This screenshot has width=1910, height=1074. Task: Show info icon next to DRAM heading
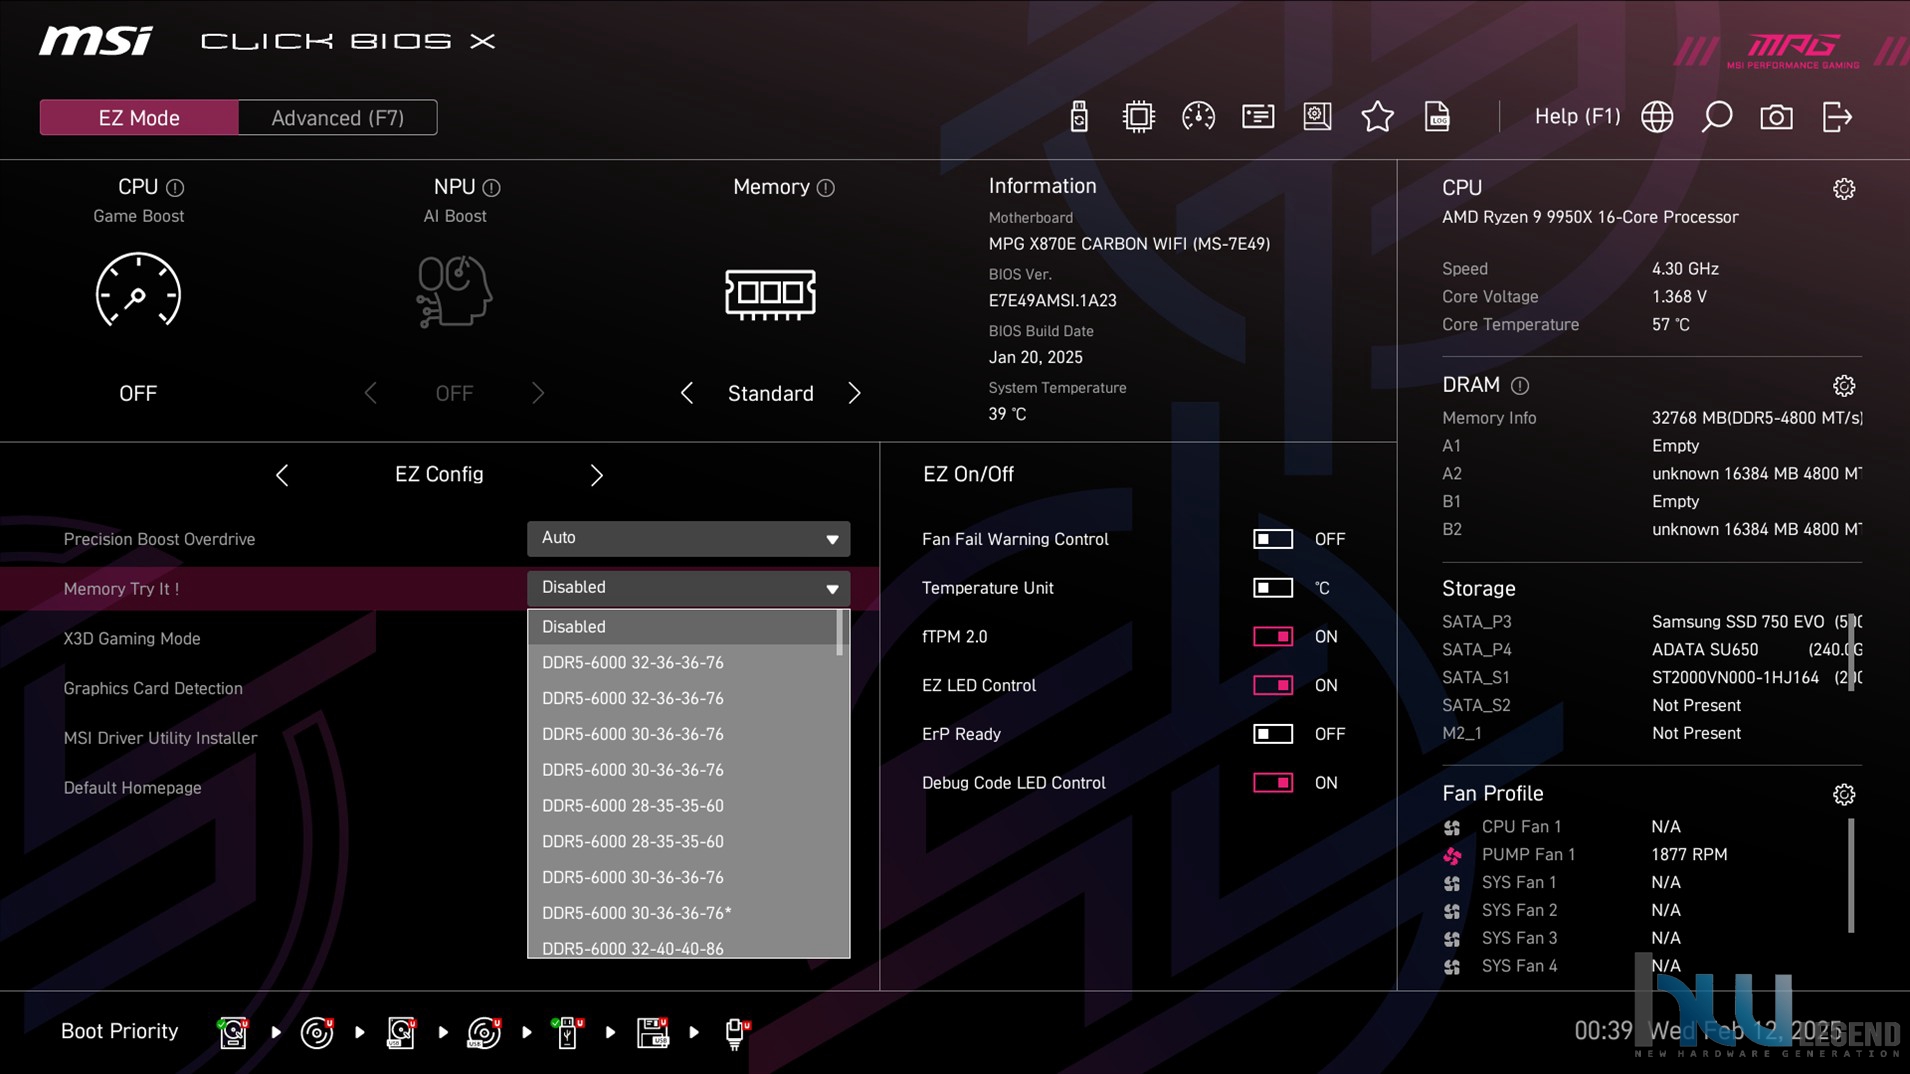pos(1520,386)
